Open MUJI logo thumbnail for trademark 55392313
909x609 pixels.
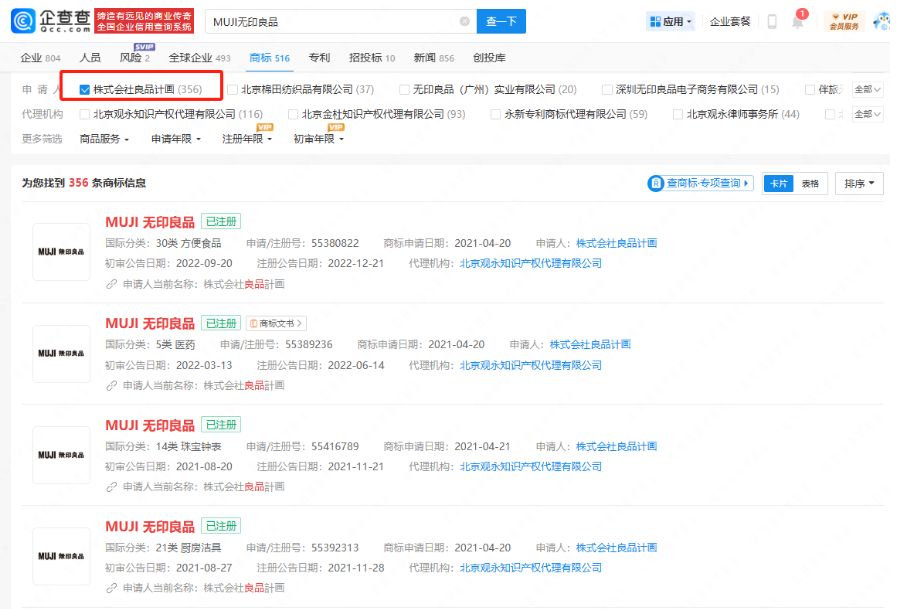(61, 556)
